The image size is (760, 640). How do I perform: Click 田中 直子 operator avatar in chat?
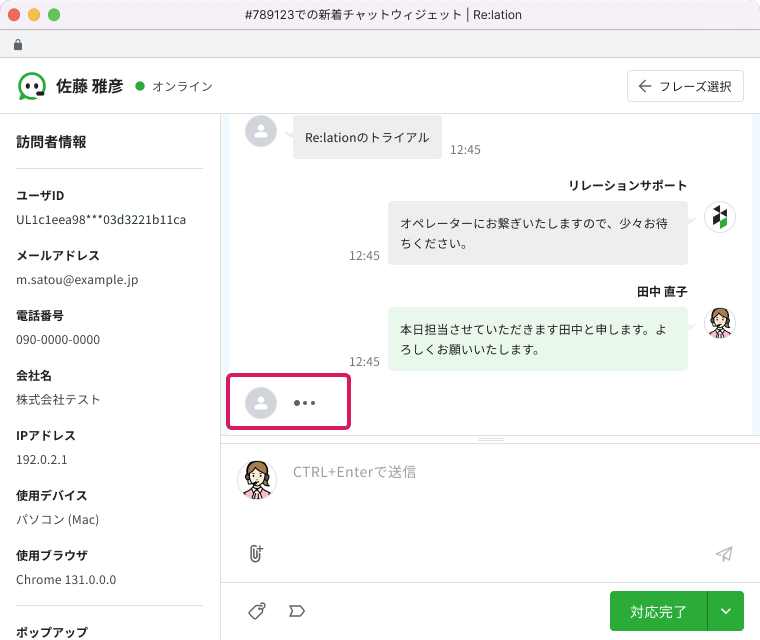tap(720, 322)
